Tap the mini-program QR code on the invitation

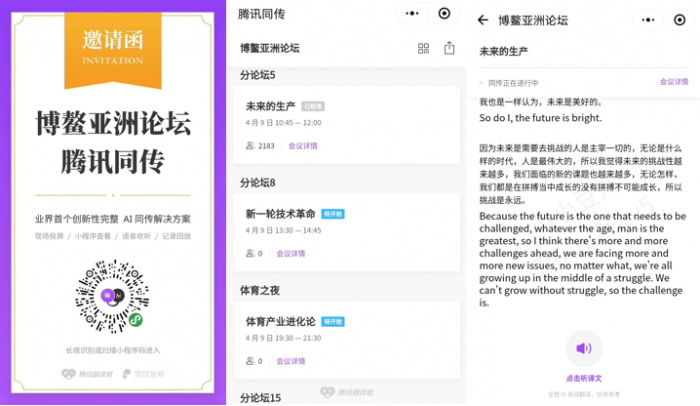coord(112,296)
